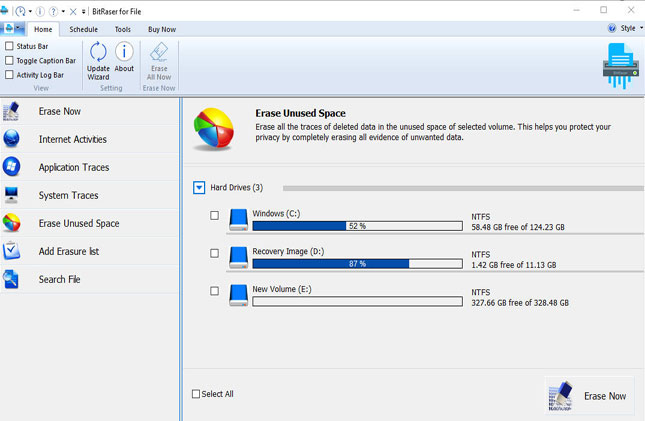Switch to the Schedule tab
Viewport: 645px width, 421px height.
pyautogui.click(x=84, y=29)
